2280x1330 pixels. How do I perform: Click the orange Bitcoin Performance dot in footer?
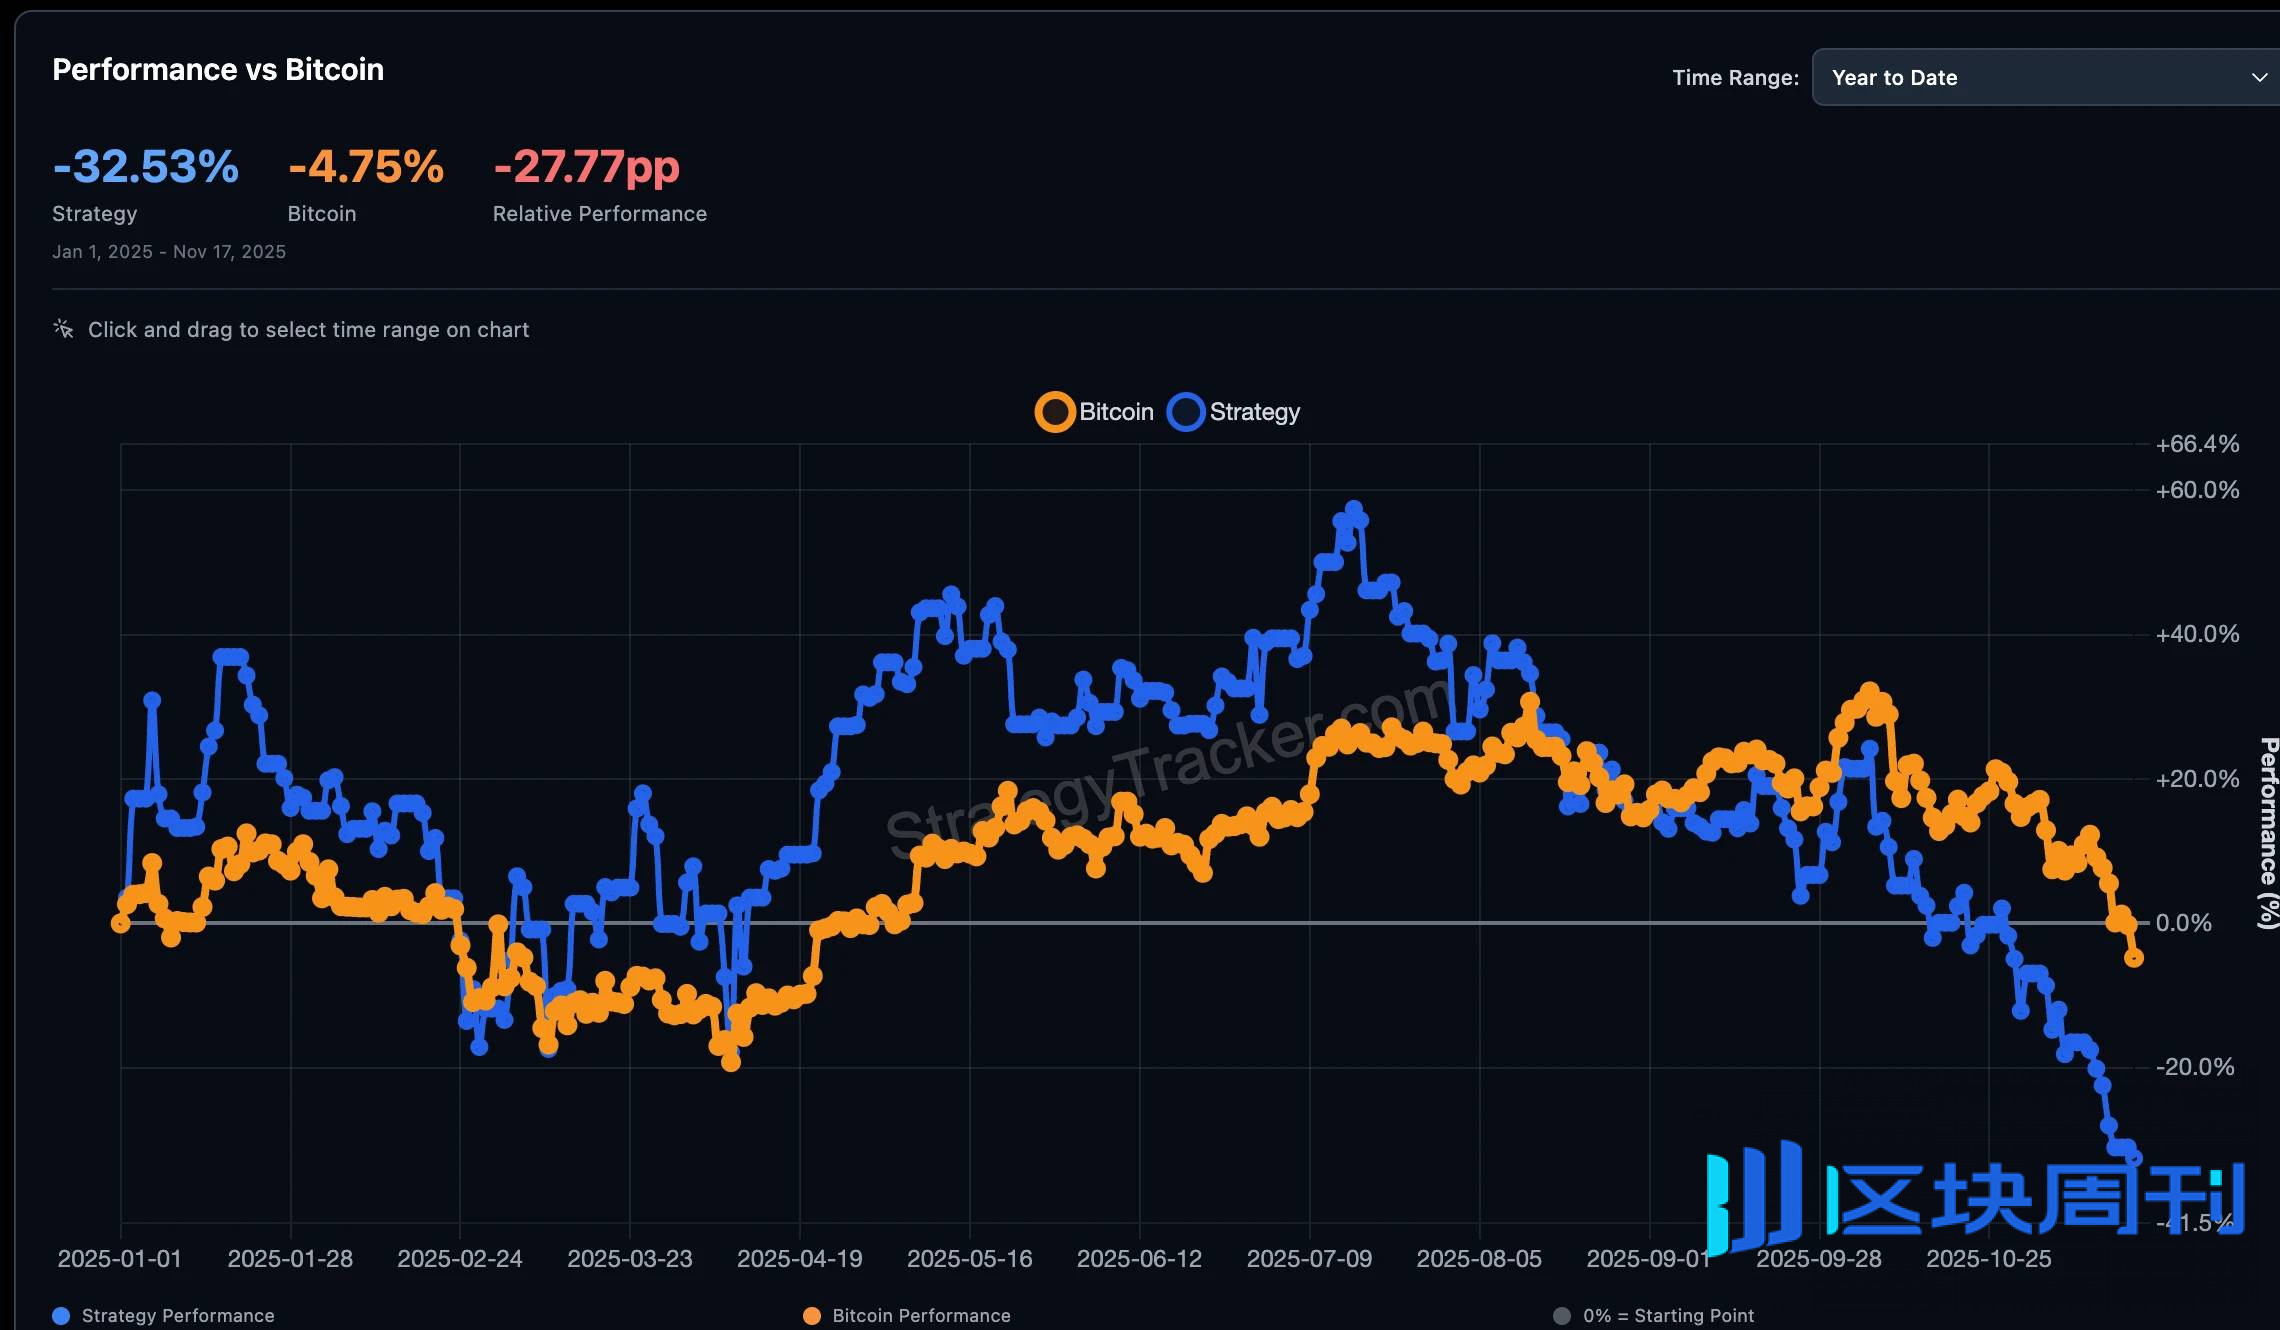coord(812,1315)
